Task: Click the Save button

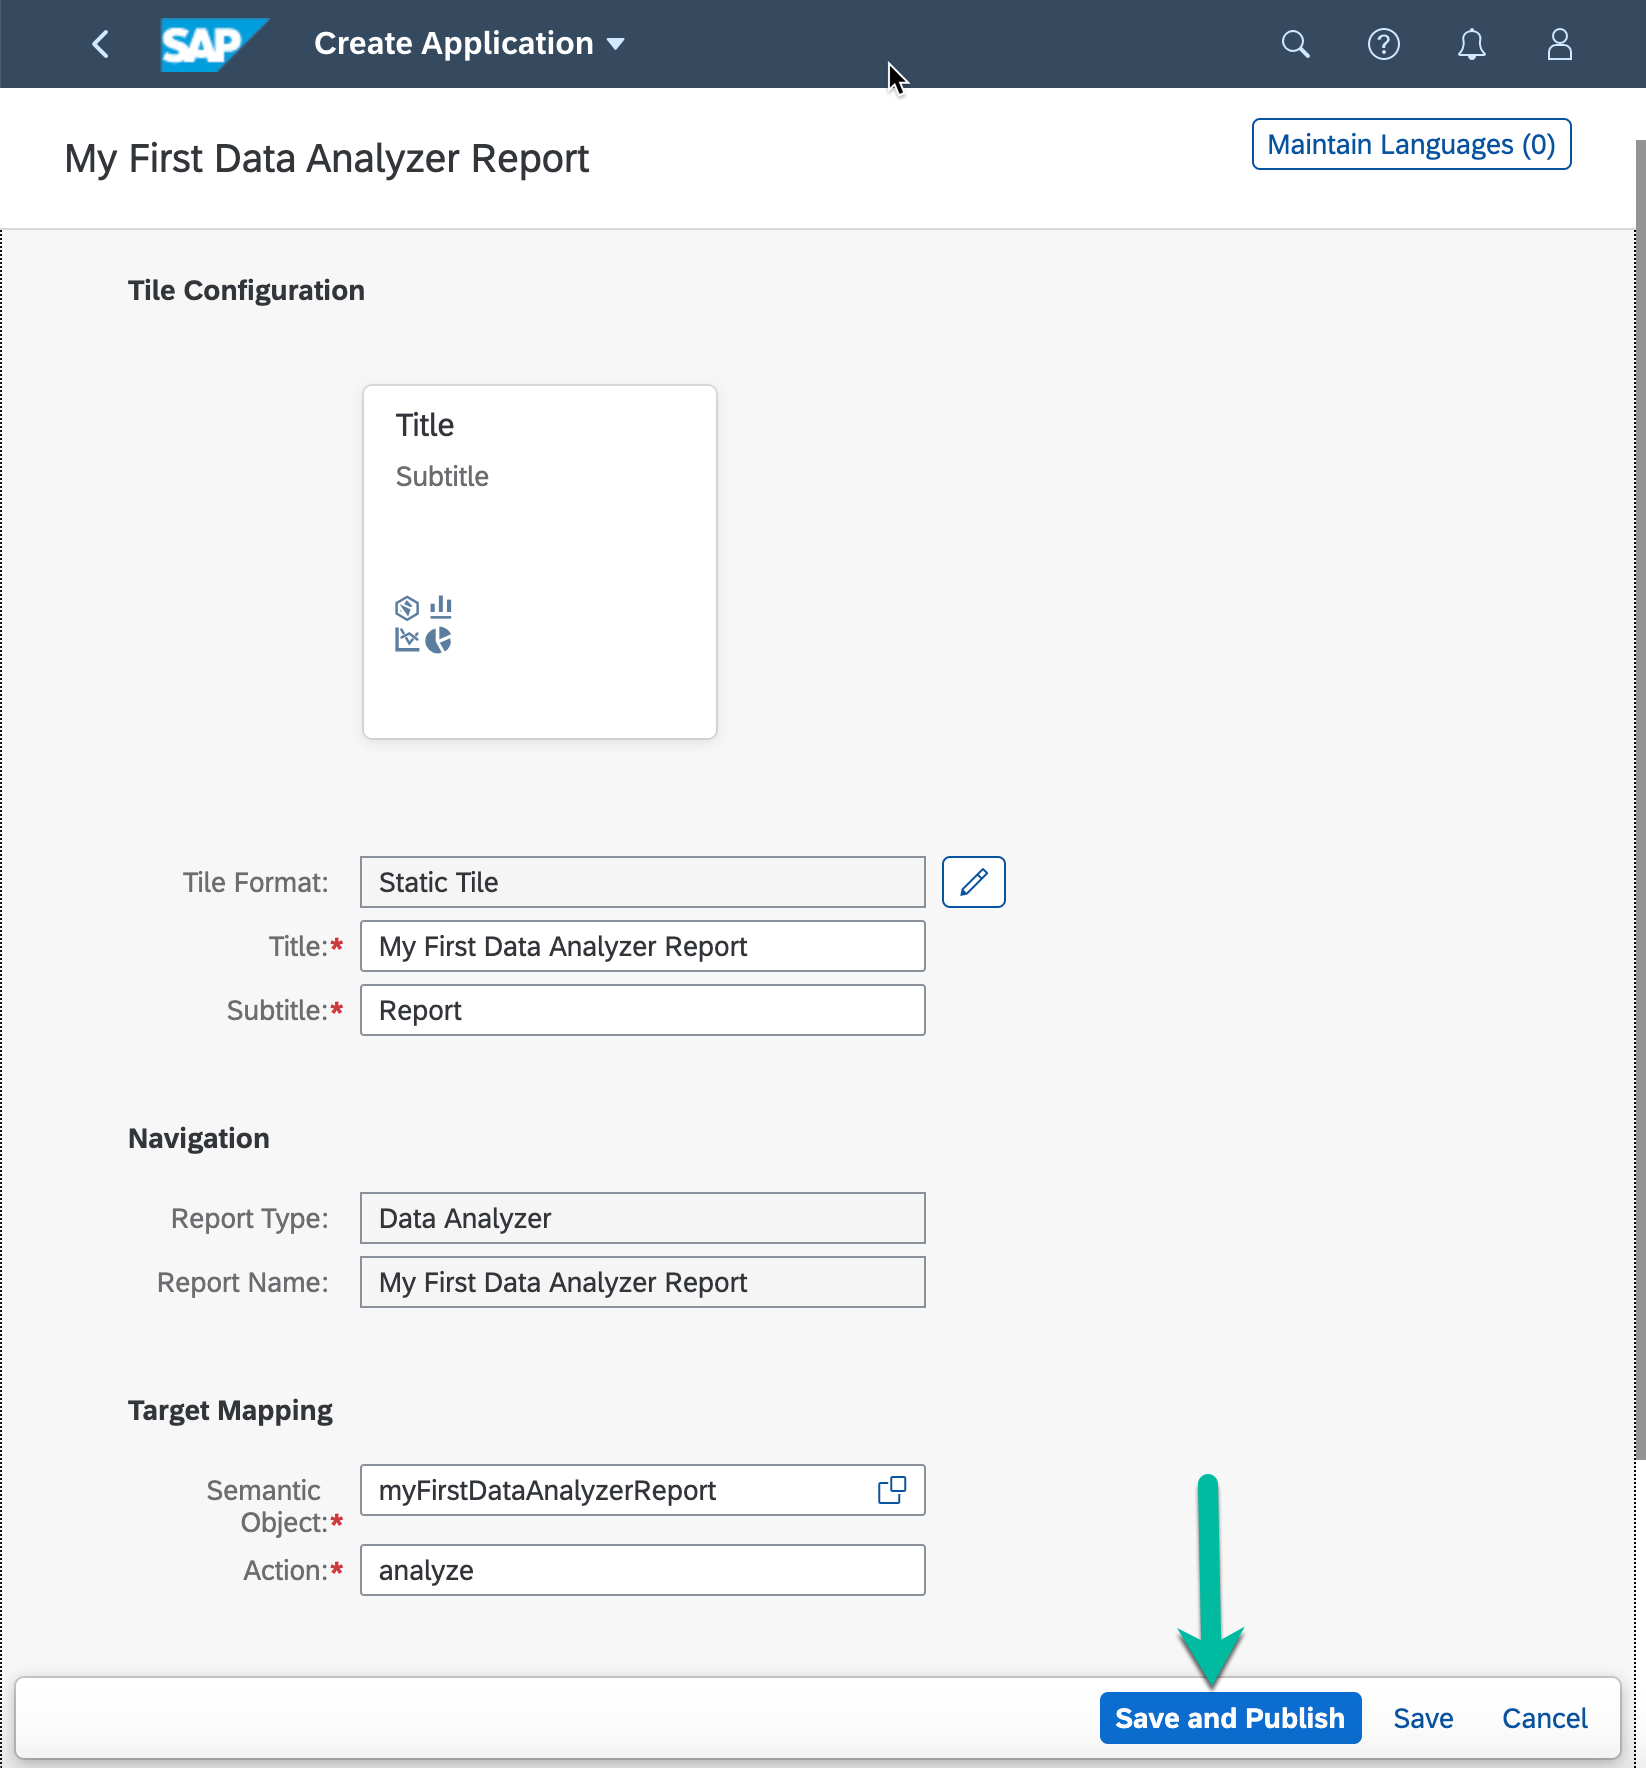Action: coord(1422,1718)
